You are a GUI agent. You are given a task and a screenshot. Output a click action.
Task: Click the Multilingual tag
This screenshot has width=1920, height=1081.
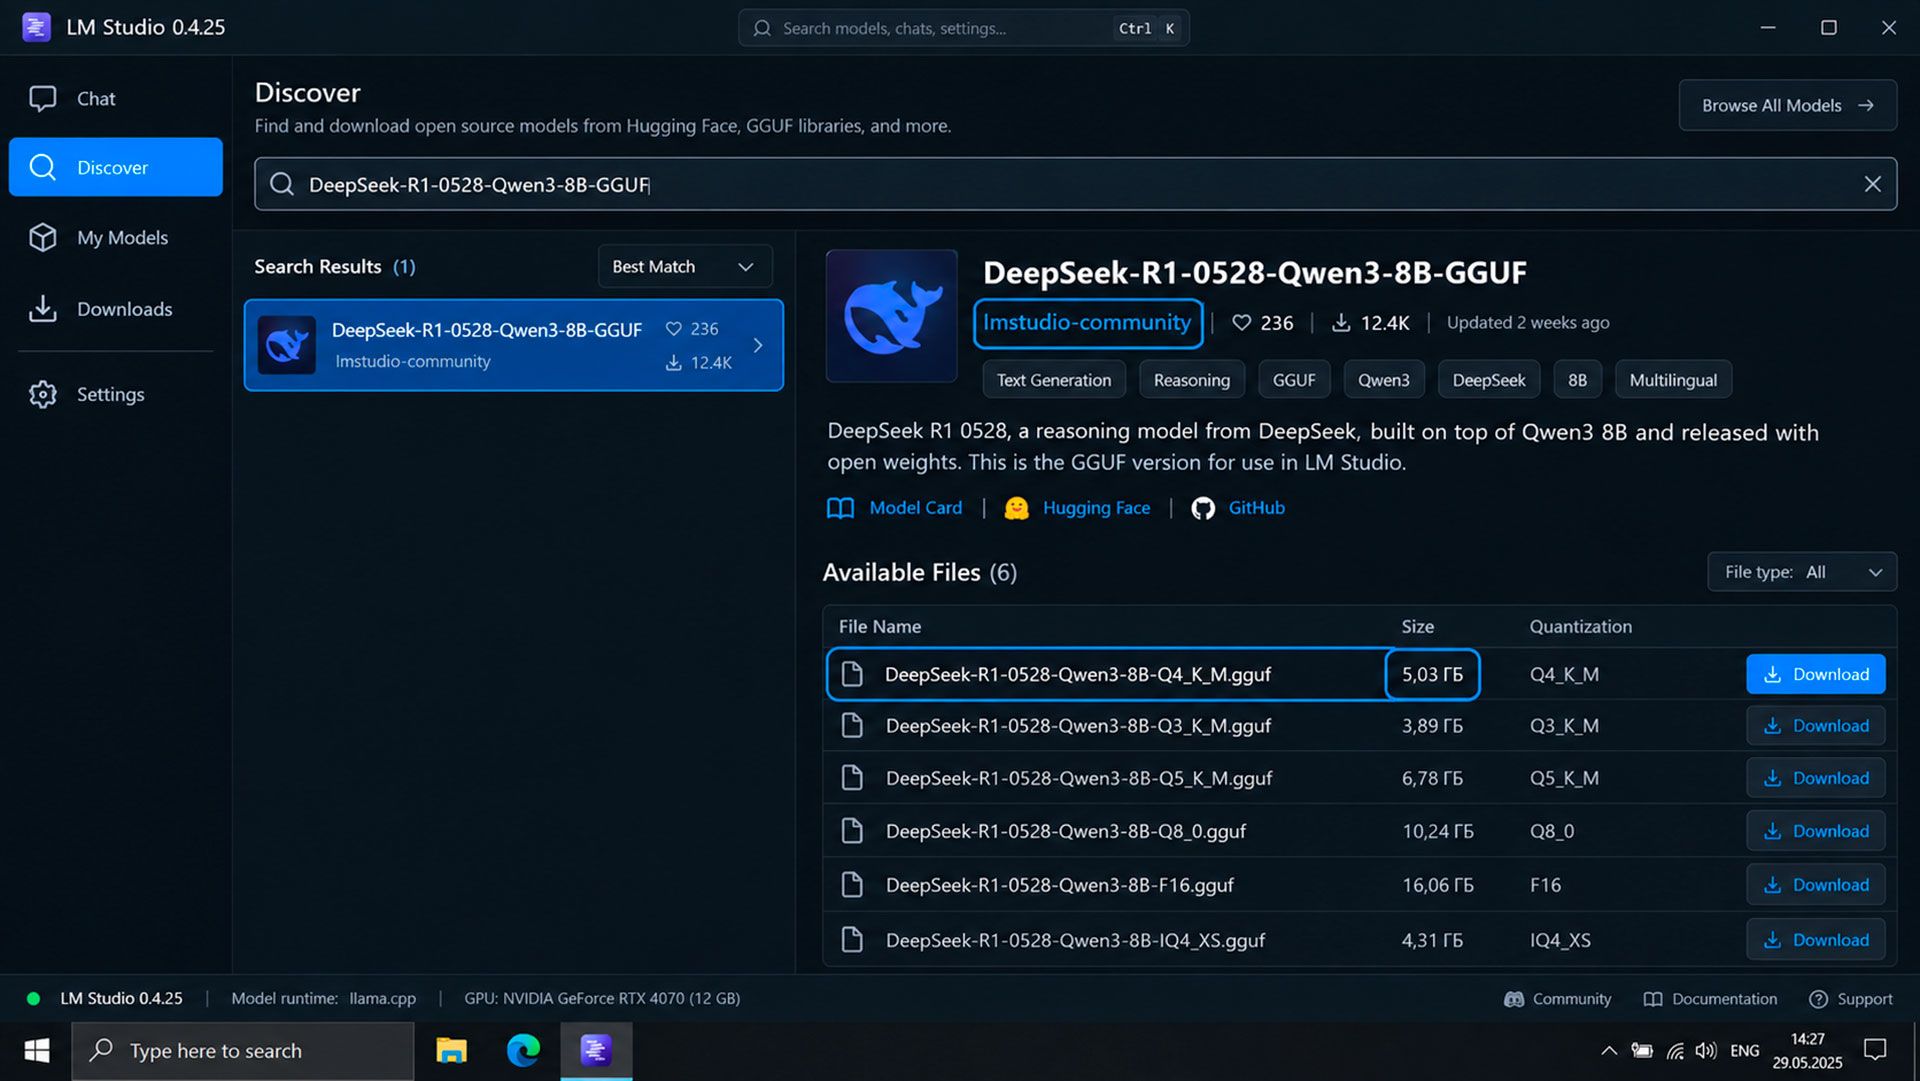[x=1673, y=380]
